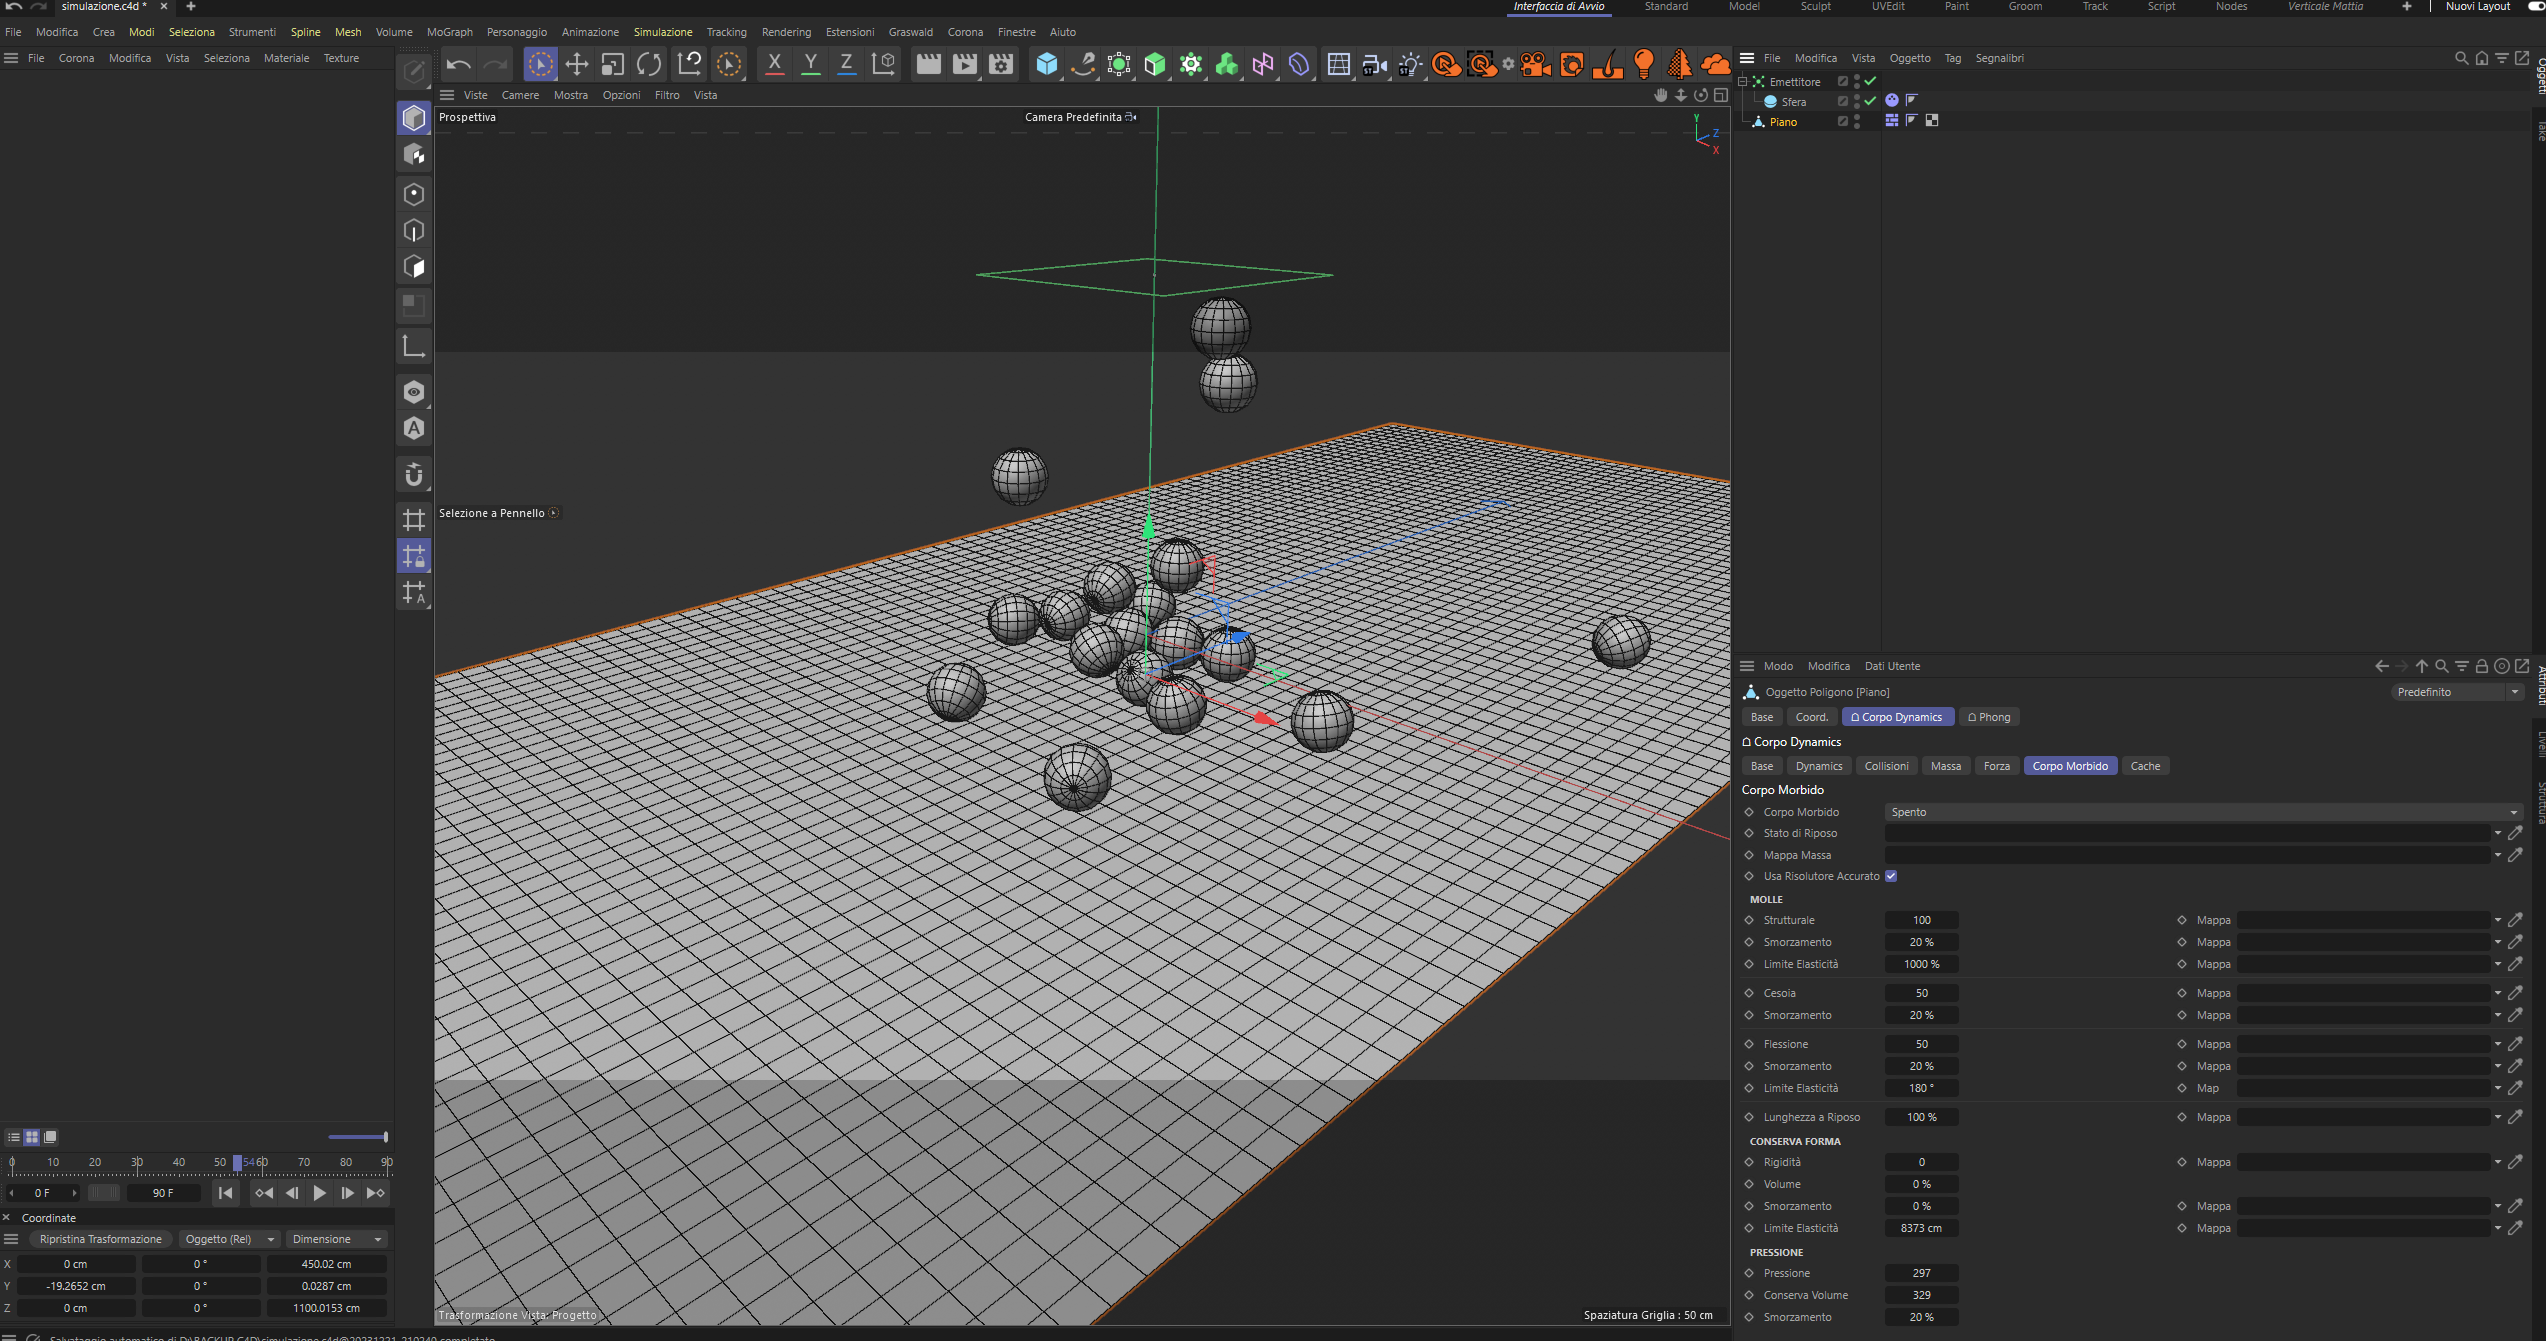The height and width of the screenshot is (1341, 2546).
Task: Toggle Sfera object green enable checkmark
Action: click(x=1870, y=101)
